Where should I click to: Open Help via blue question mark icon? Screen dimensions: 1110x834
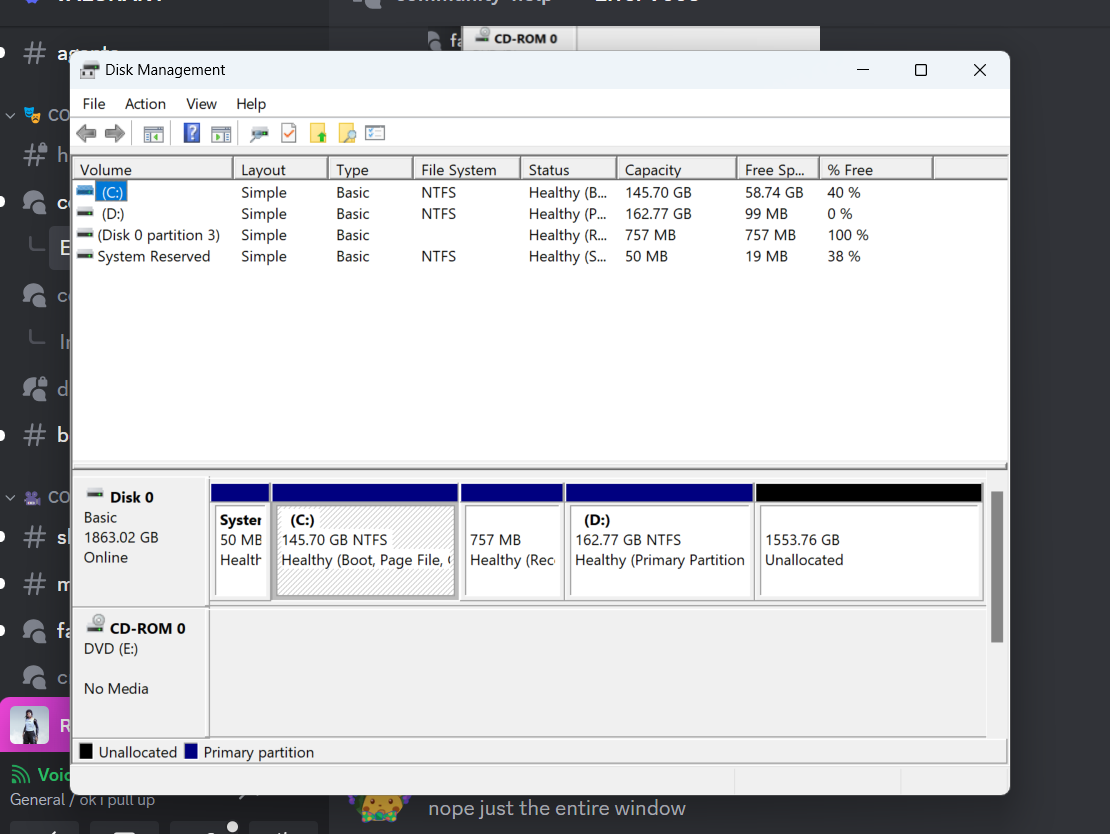(x=192, y=133)
